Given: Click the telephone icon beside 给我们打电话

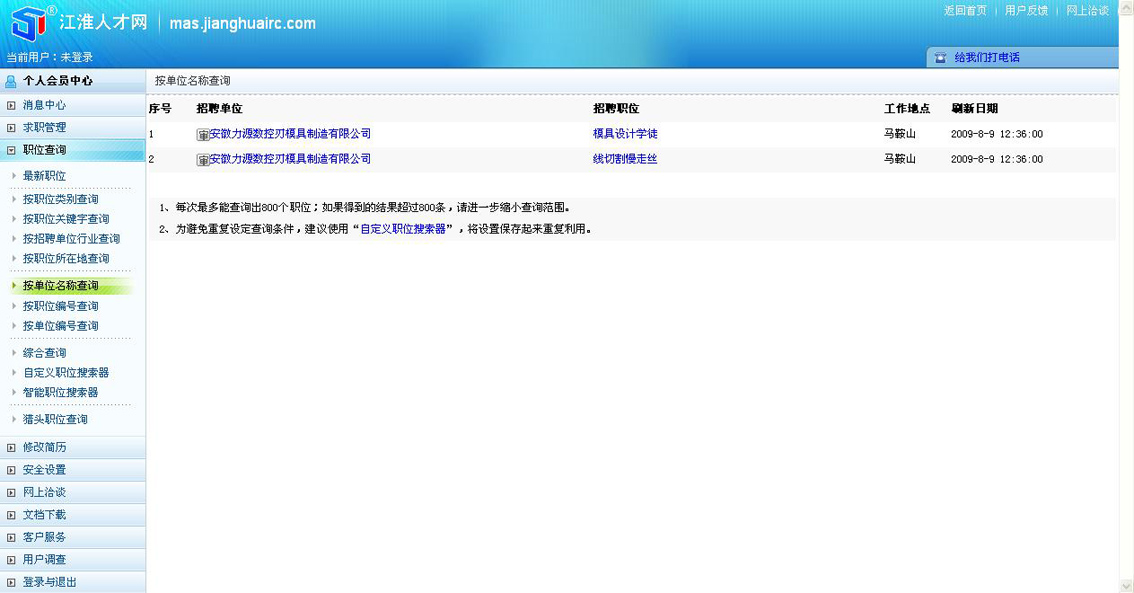Looking at the screenshot, I should pyautogui.click(x=940, y=58).
